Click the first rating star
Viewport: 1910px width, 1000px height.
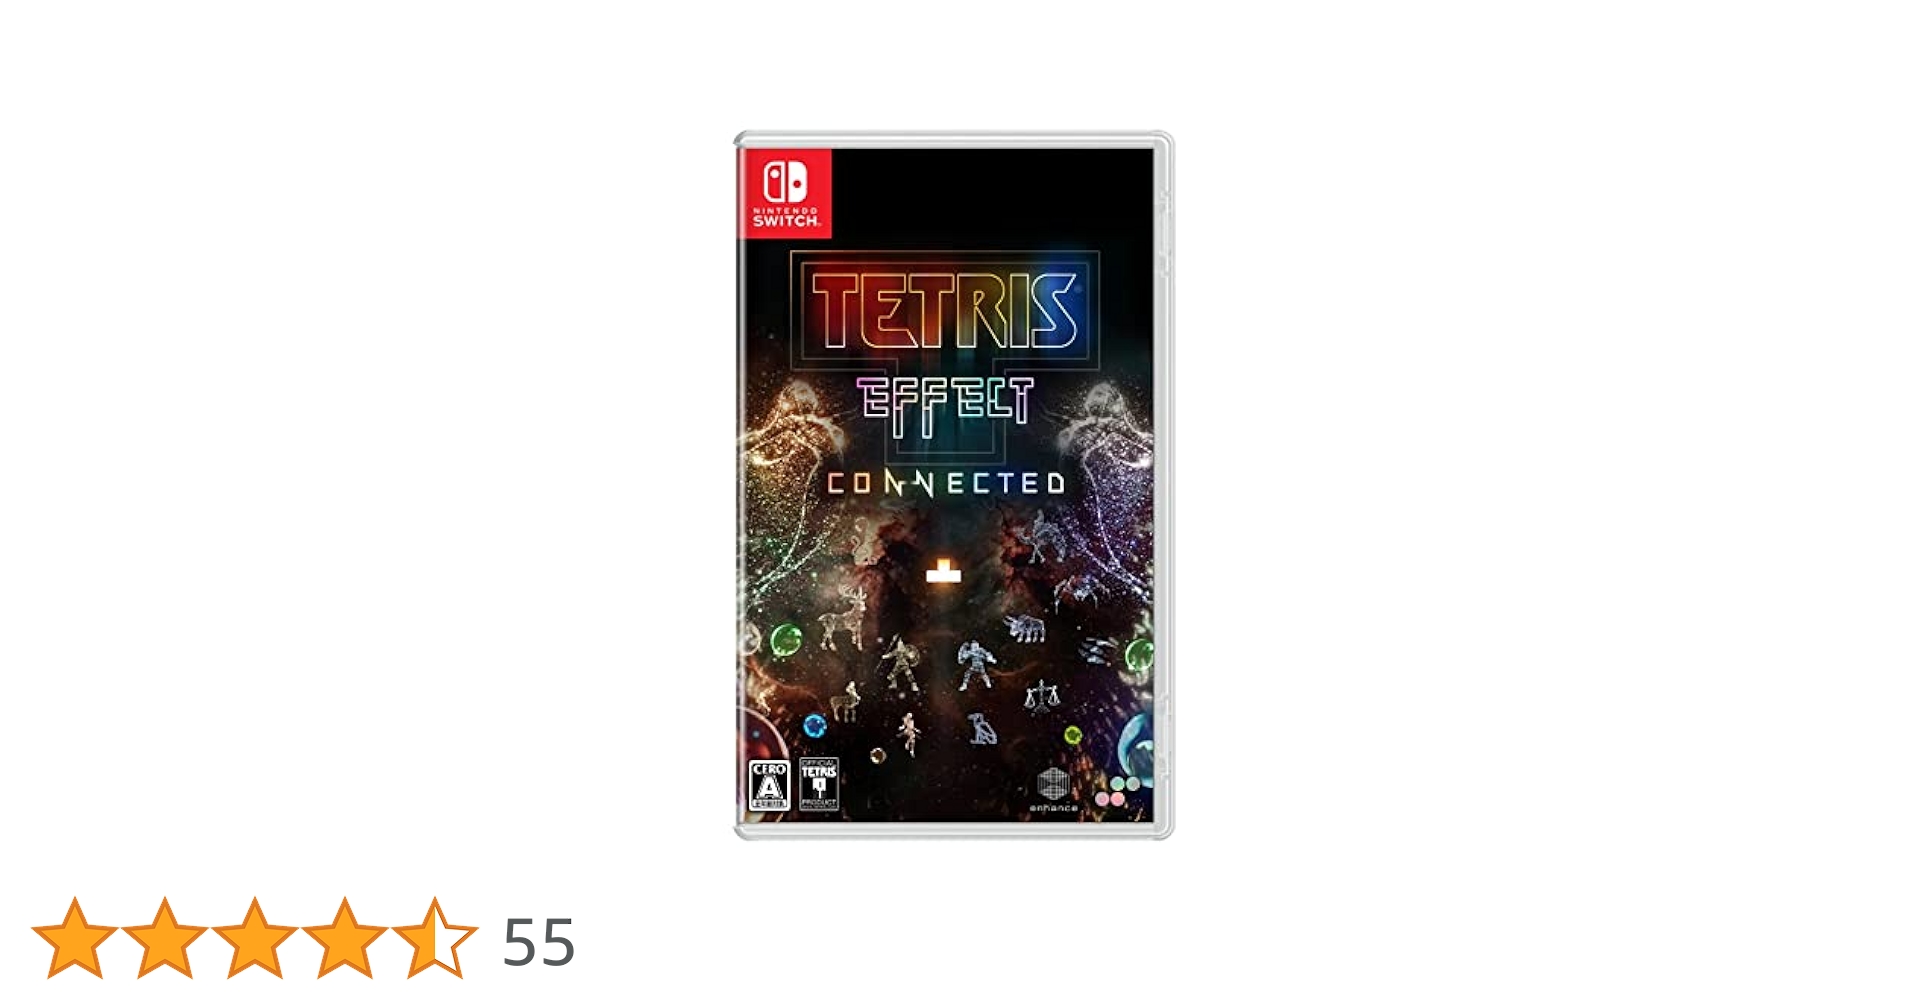point(75,938)
